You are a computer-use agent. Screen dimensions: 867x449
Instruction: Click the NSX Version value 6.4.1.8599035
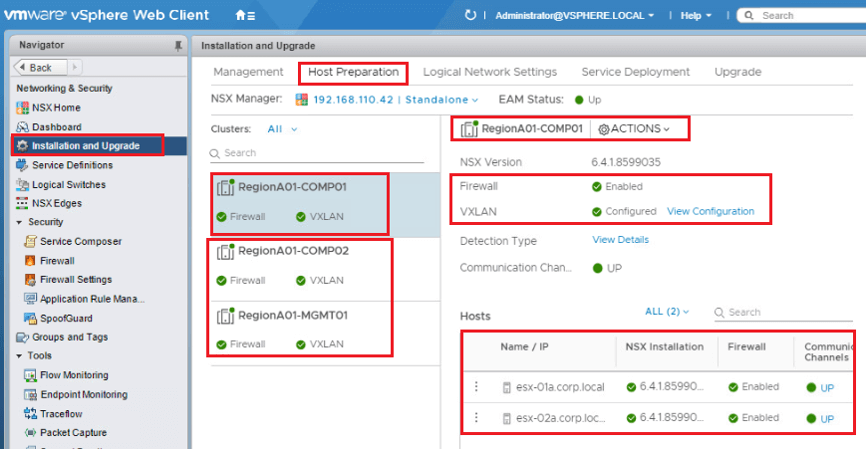click(626, 162)
